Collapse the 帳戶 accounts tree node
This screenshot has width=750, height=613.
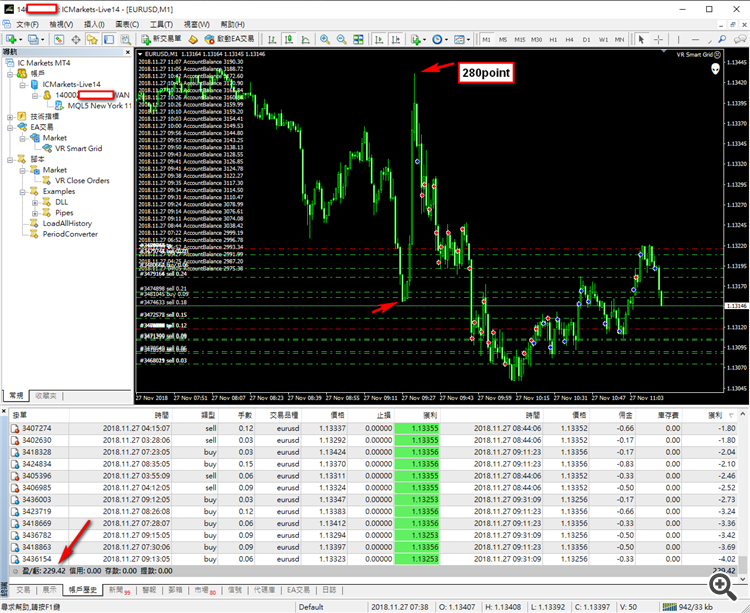tap(10, 74)
